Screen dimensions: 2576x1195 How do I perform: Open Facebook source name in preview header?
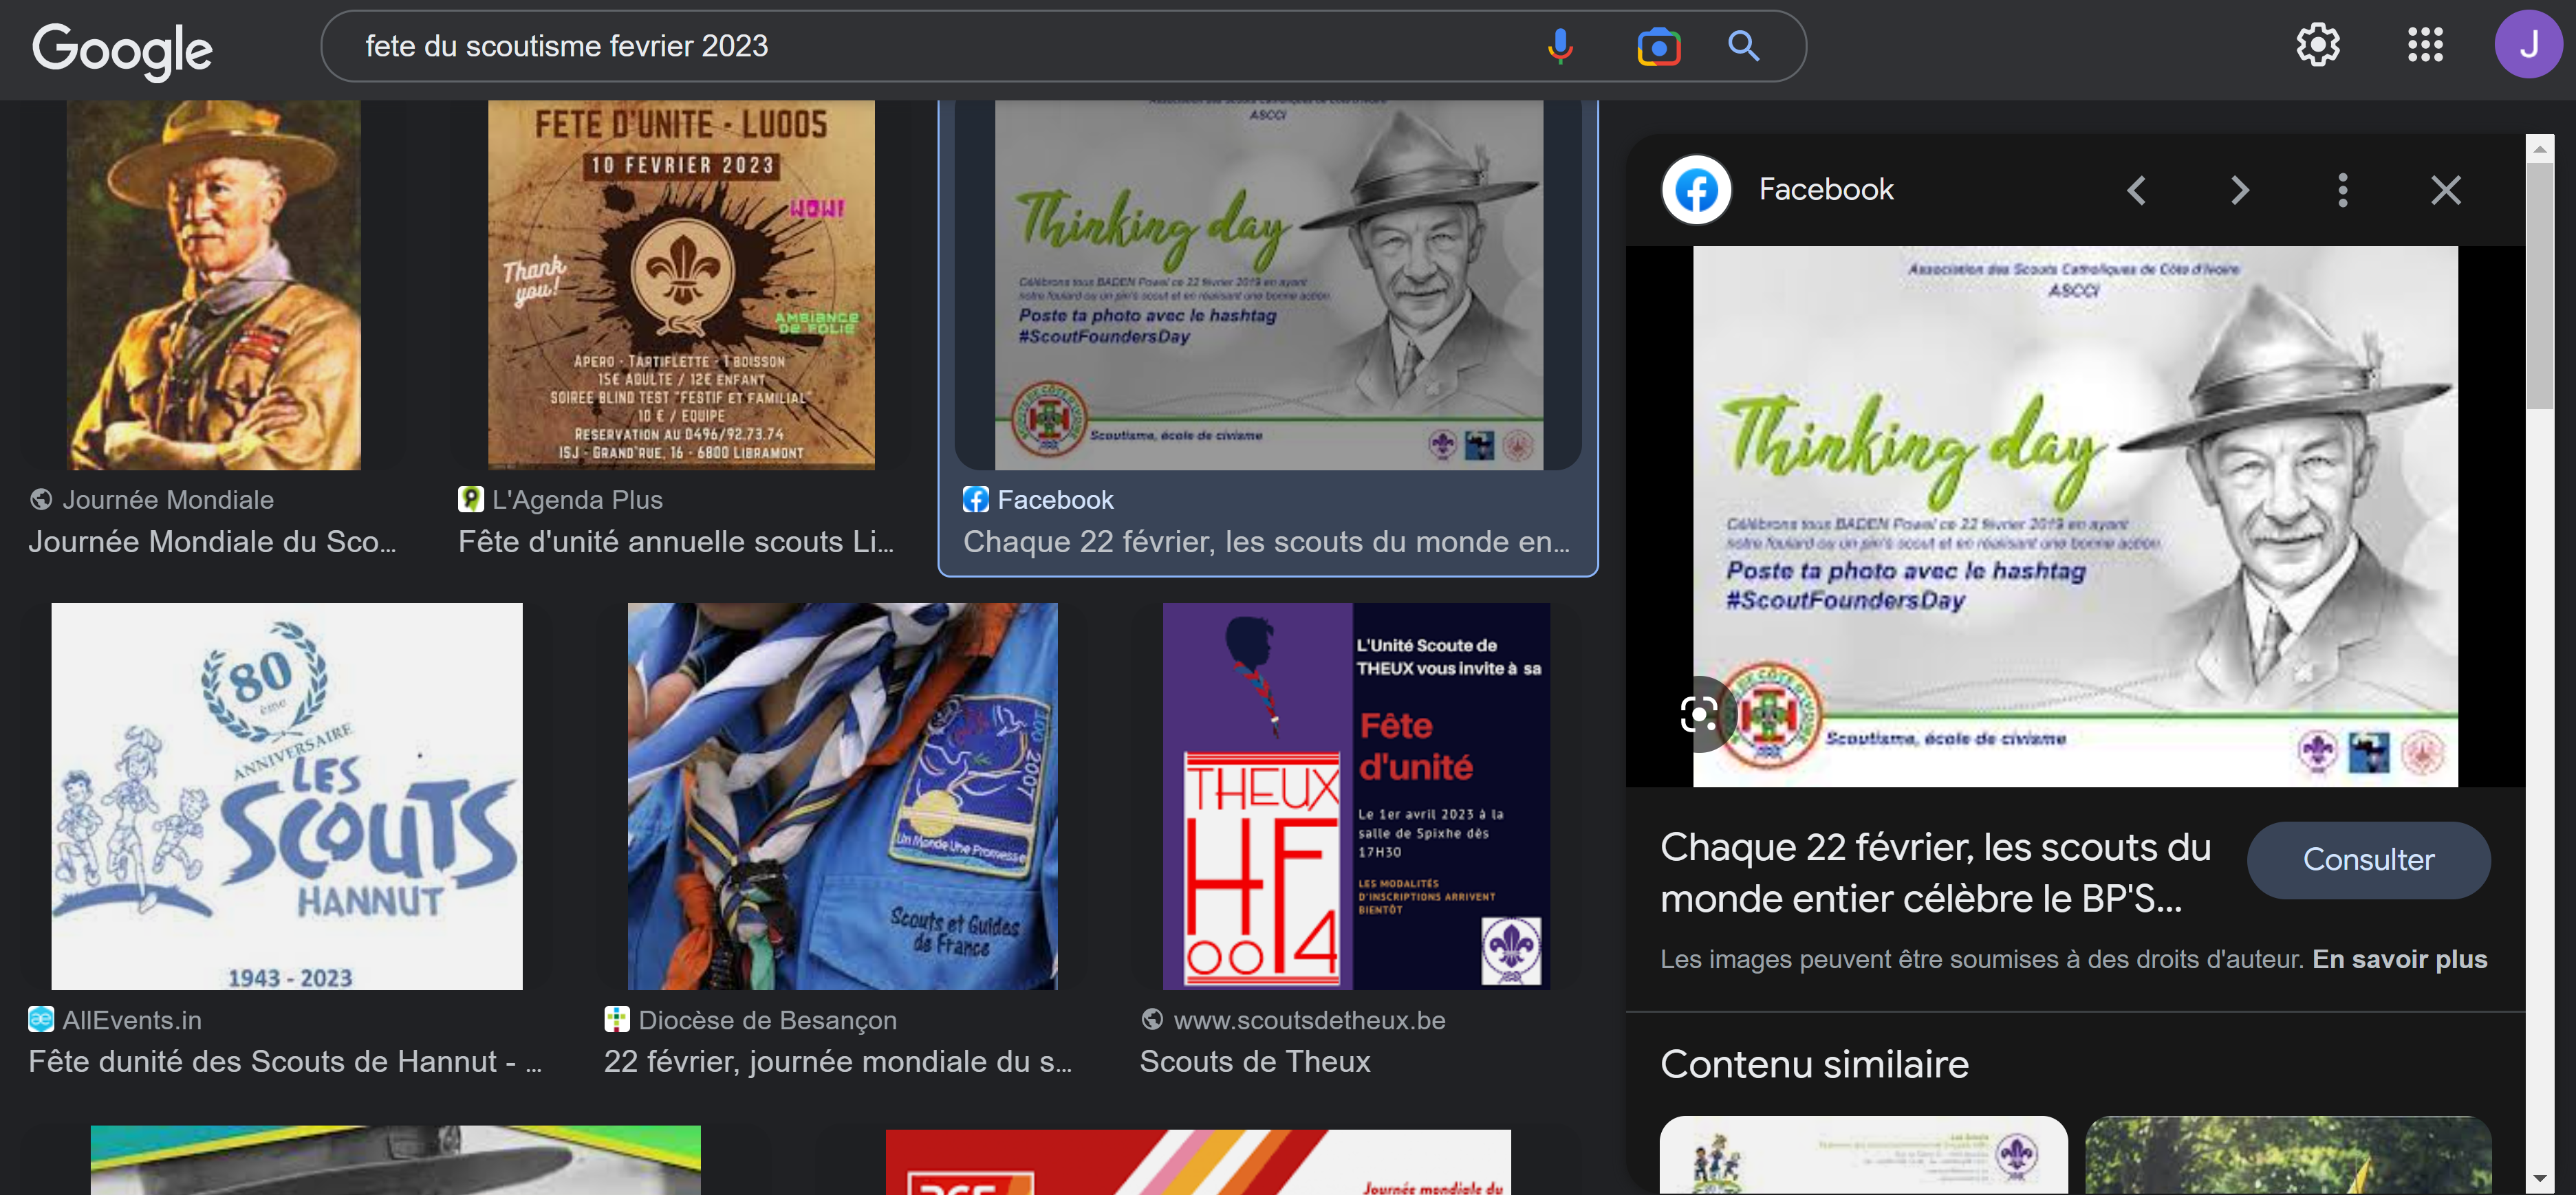pyautogui.click(x=1826, y=189)
